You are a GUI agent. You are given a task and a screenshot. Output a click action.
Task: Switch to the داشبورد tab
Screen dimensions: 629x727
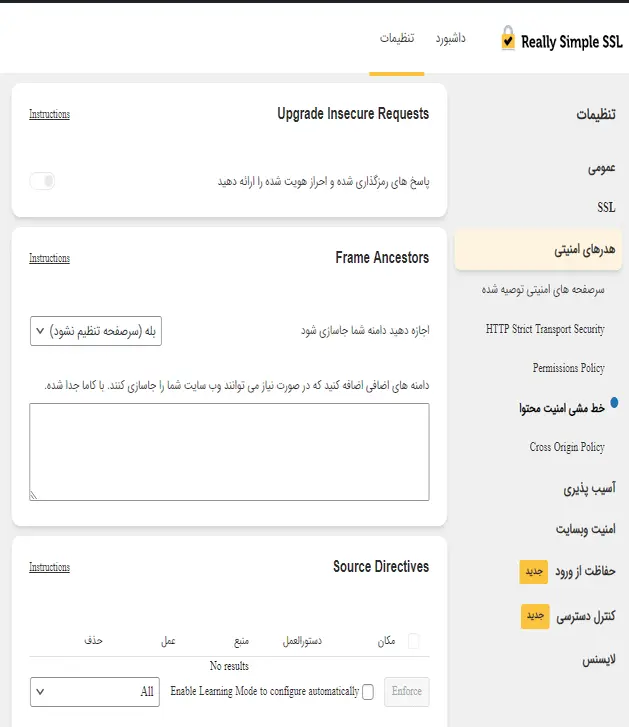tap(450, 38)
